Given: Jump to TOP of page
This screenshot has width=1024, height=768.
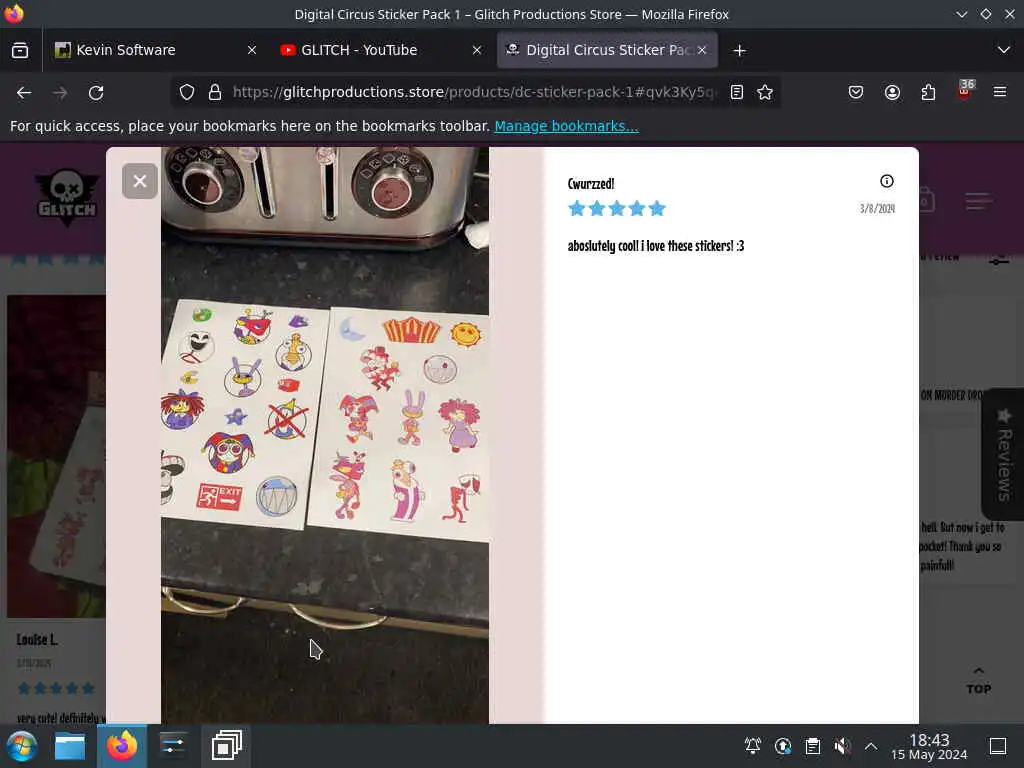Looking at the screenshot, I should tap(978, 681).
